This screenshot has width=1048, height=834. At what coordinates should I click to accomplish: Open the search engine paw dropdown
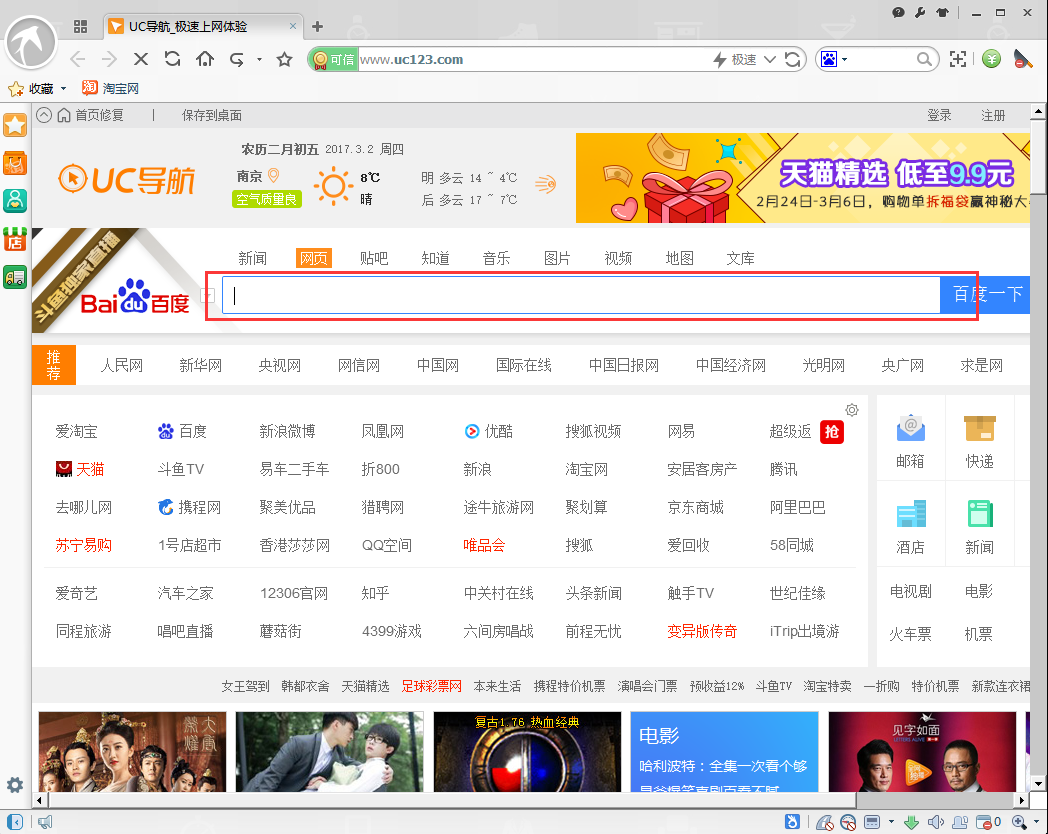pos(834,60)
